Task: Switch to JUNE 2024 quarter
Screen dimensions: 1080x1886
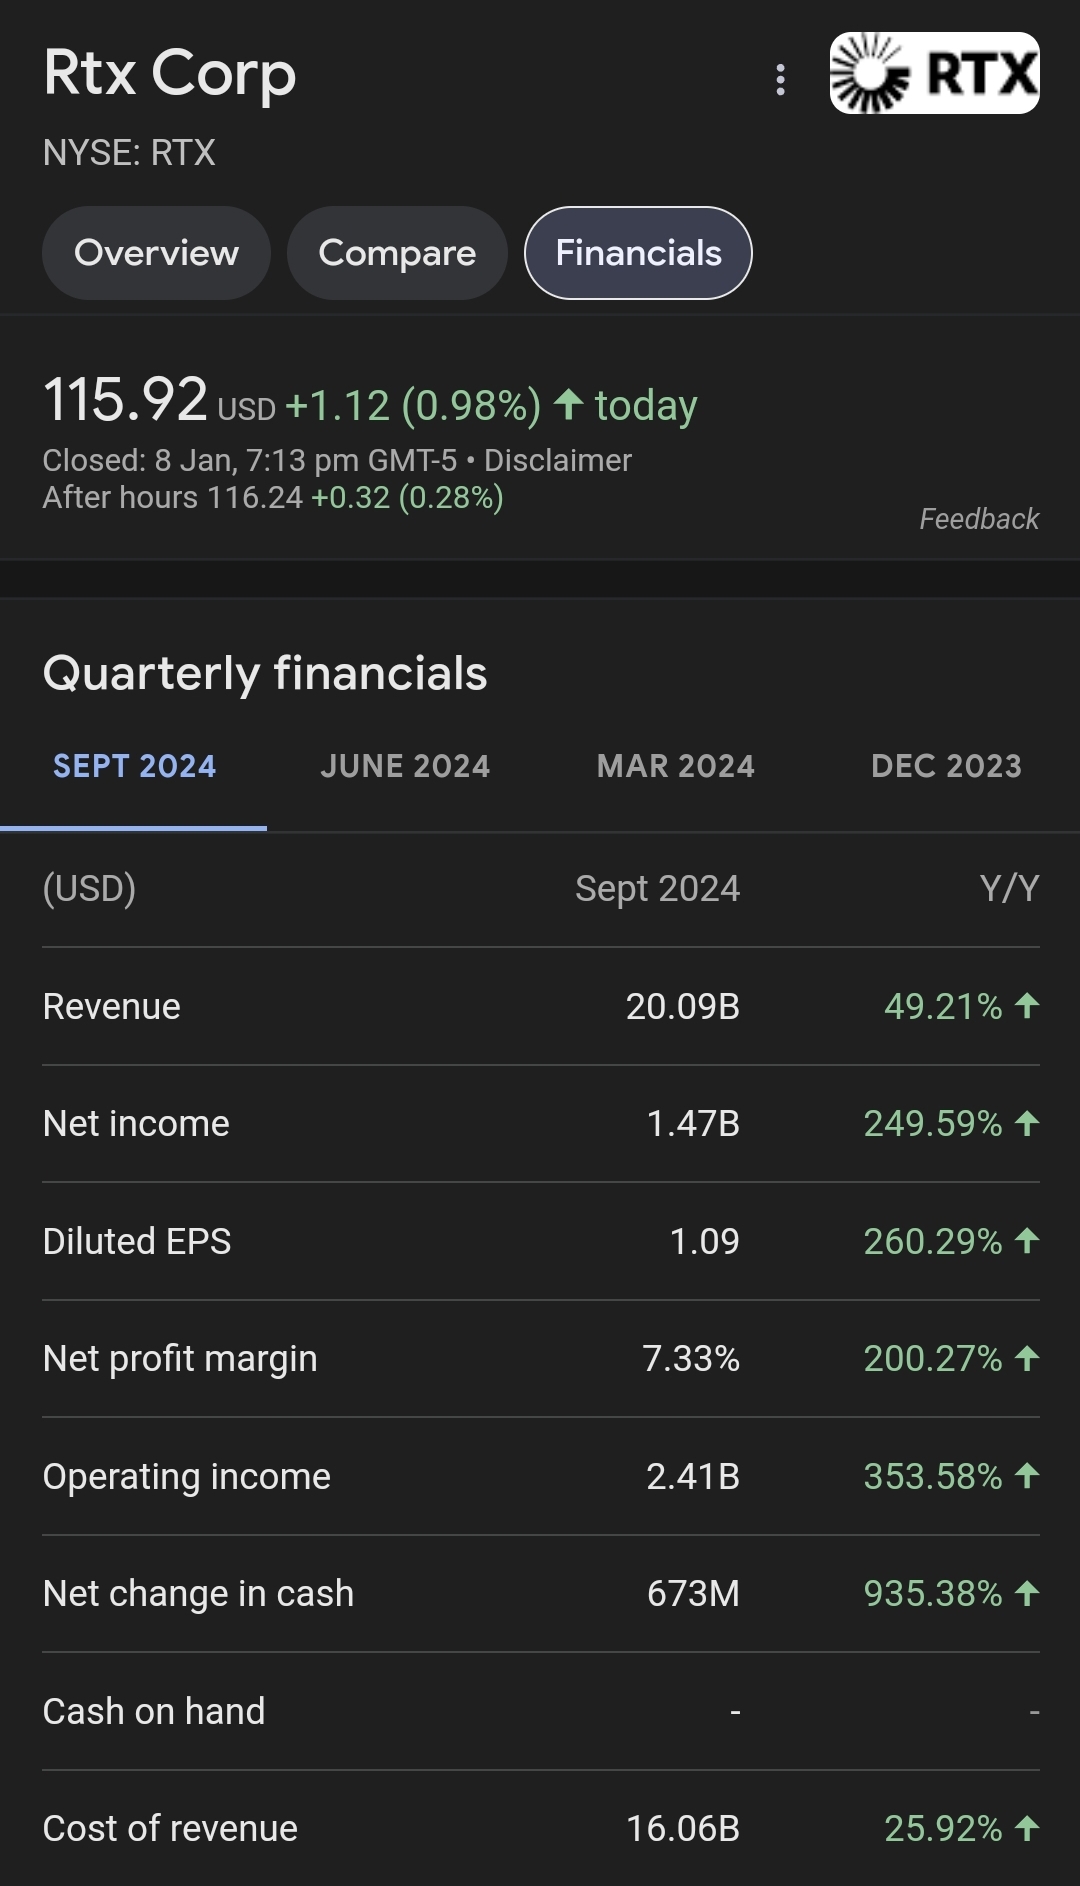Action: click(x=405, y=766)
